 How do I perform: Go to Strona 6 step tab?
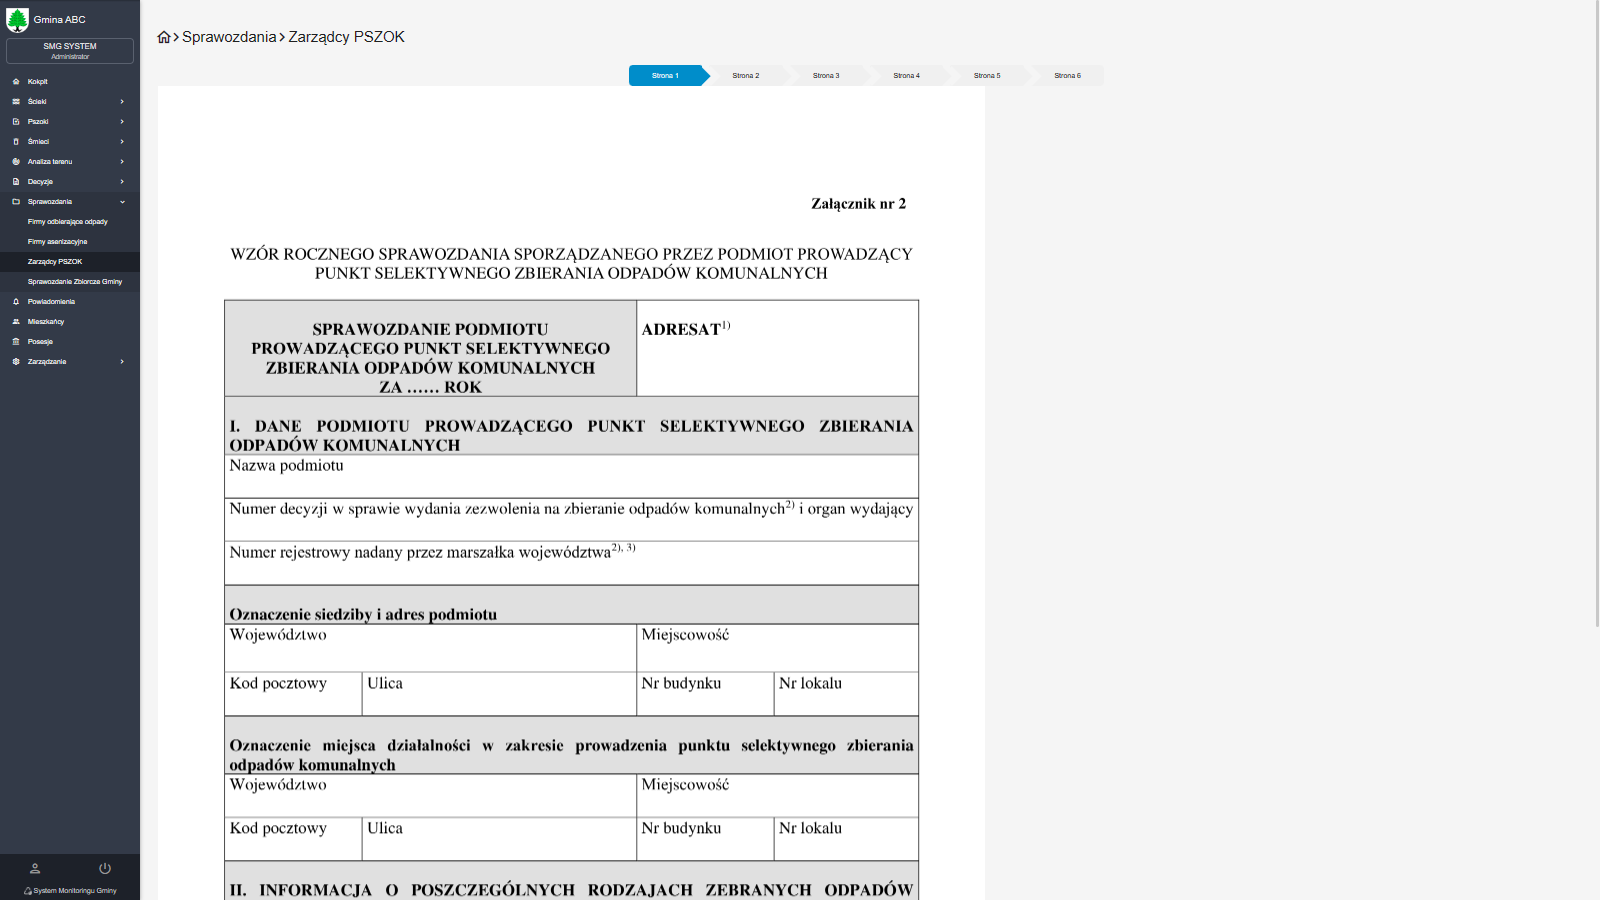[1067, 76]
